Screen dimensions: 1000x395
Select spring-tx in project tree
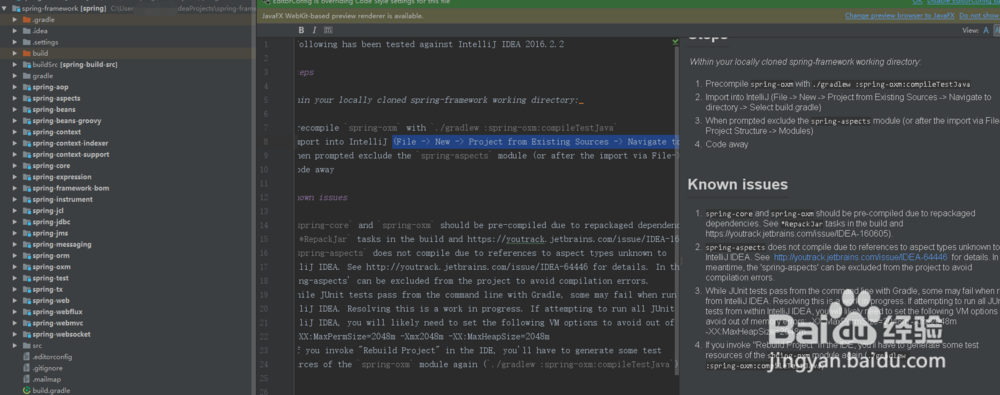click(x=48, y=289)
